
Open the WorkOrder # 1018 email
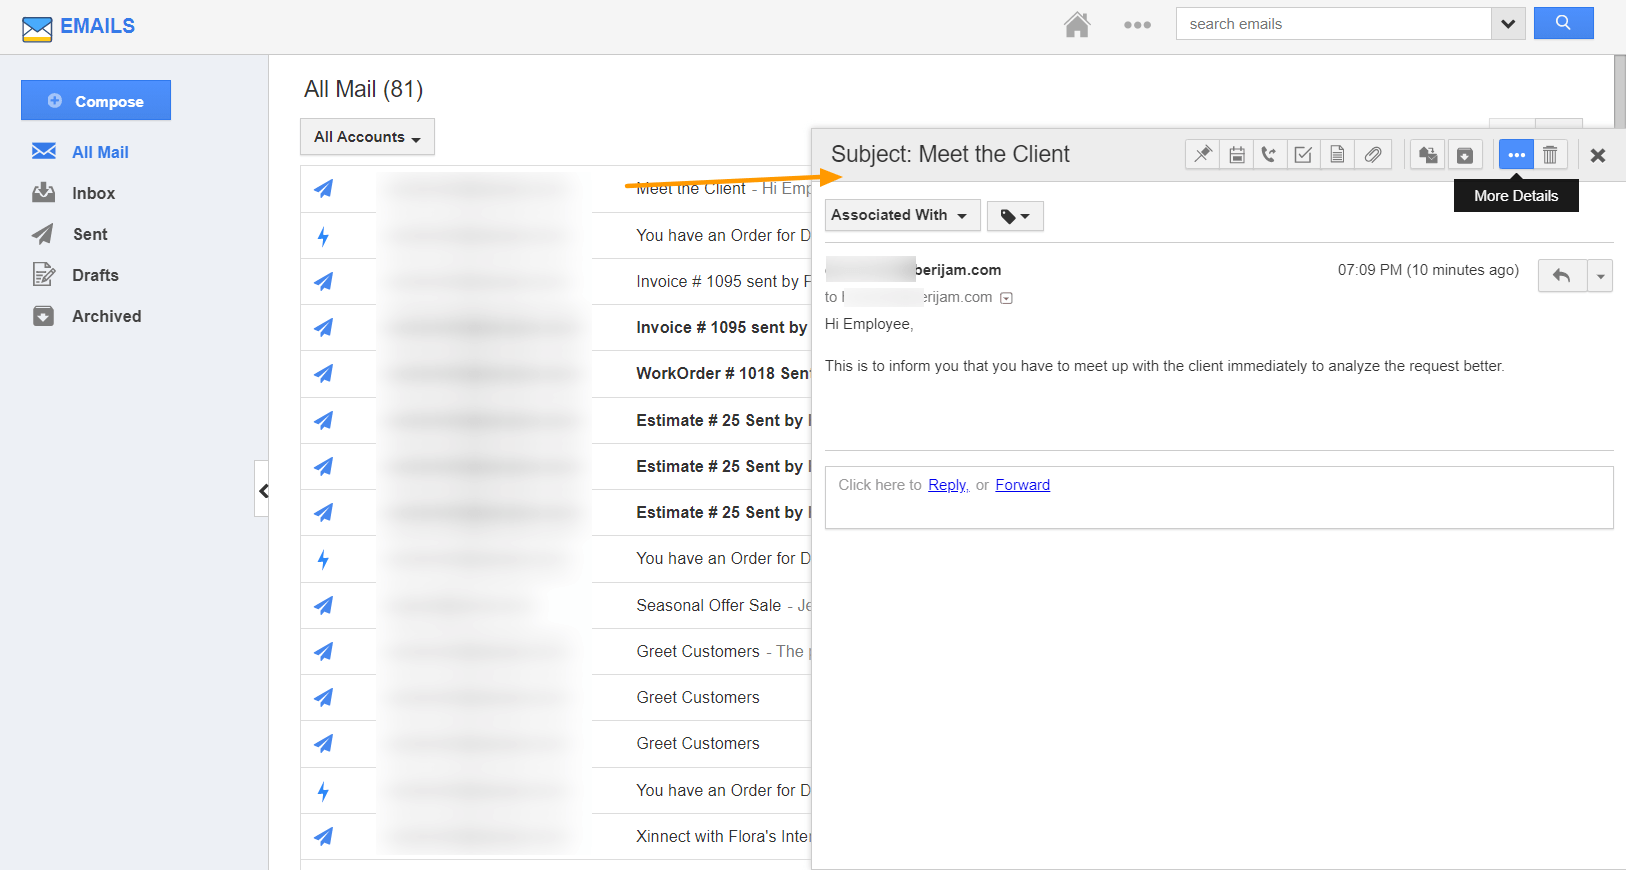click(556, 373)
